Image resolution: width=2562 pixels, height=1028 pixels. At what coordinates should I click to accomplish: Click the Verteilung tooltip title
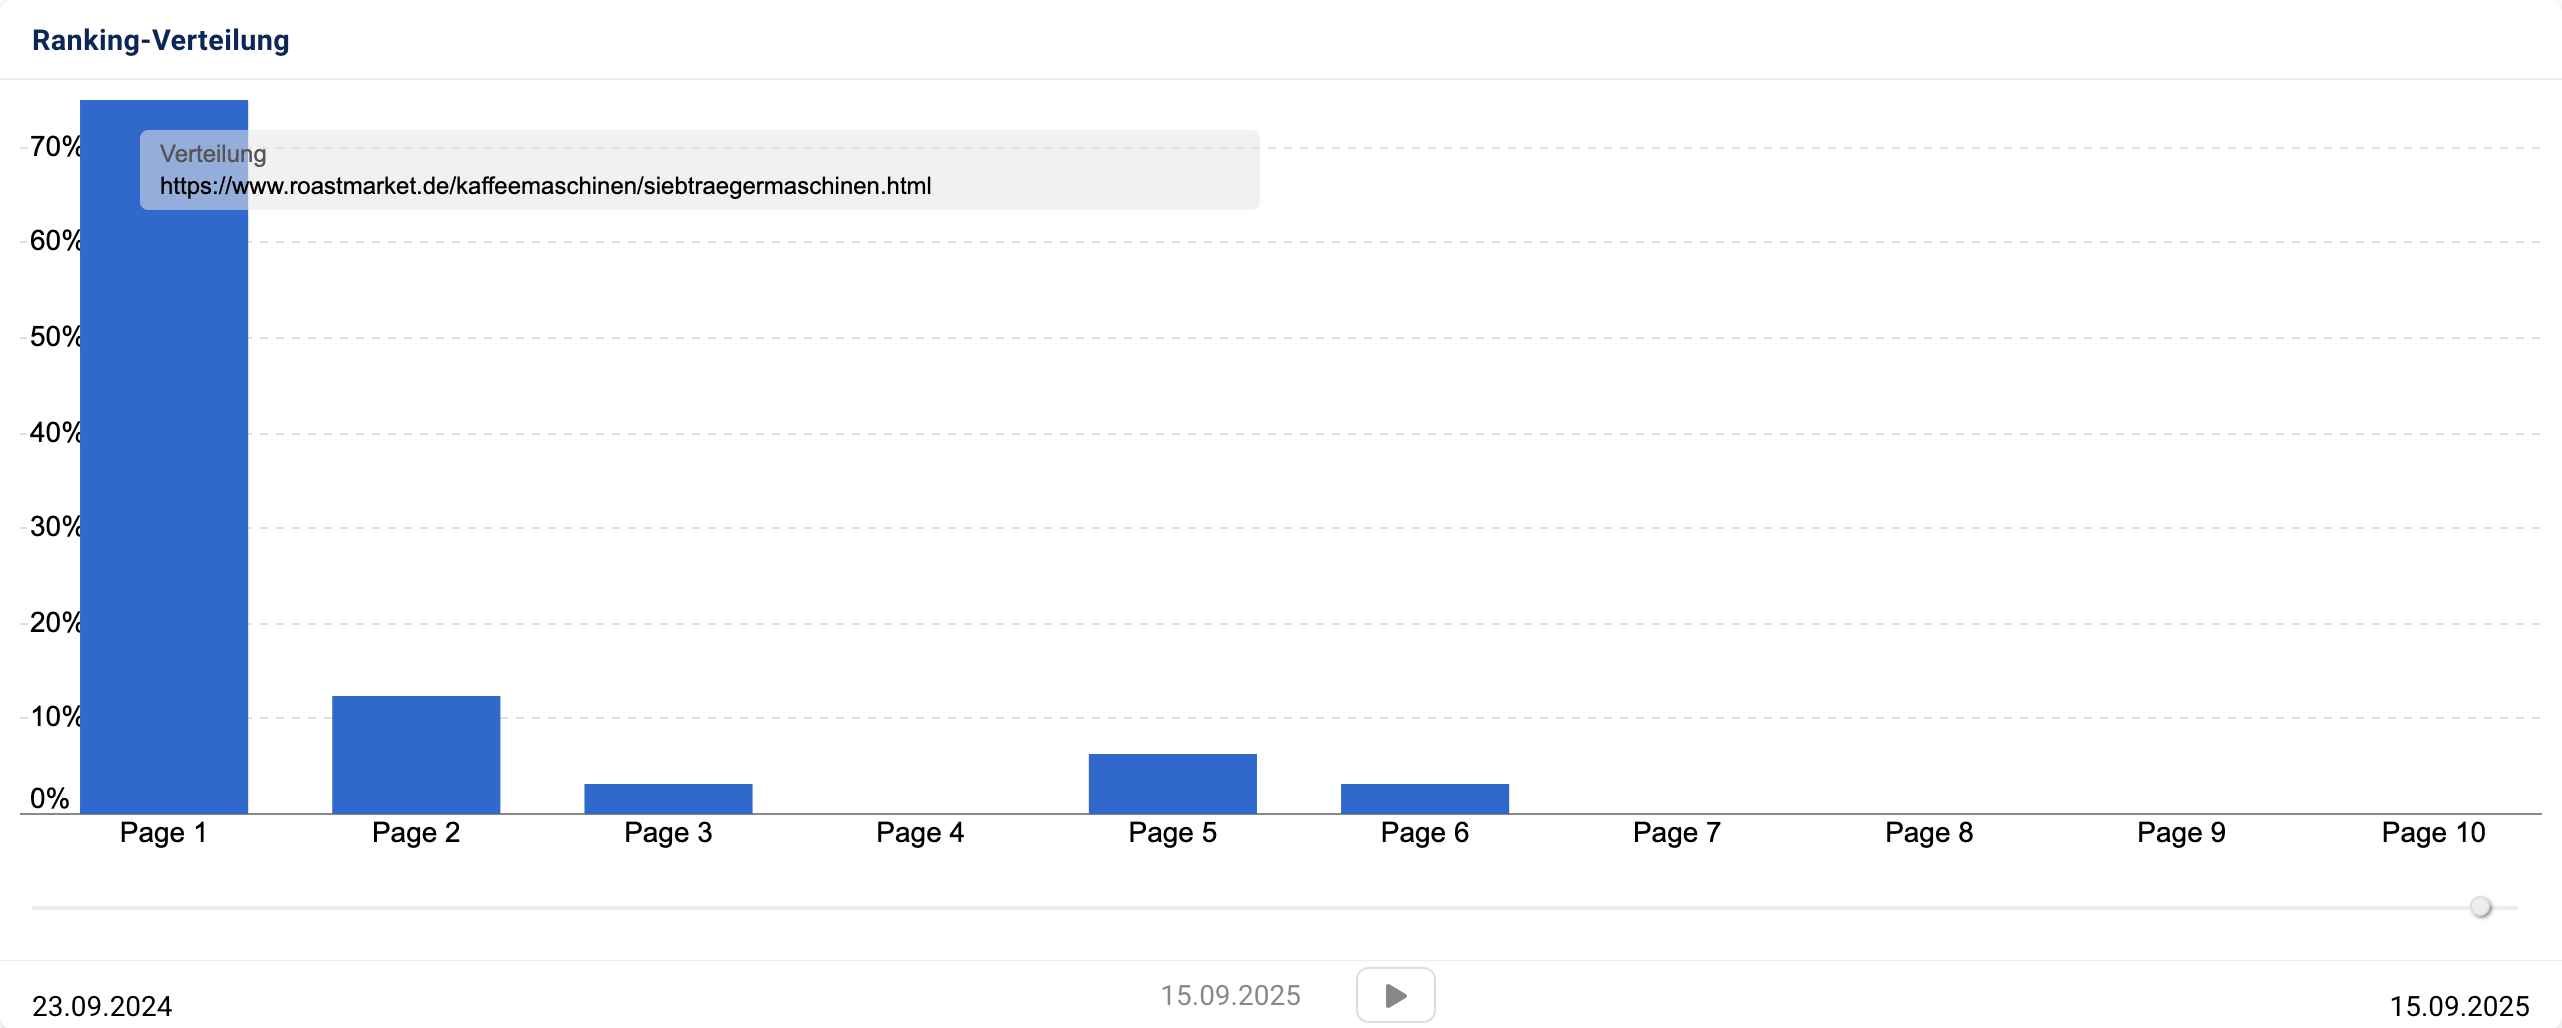click(213, 154)
